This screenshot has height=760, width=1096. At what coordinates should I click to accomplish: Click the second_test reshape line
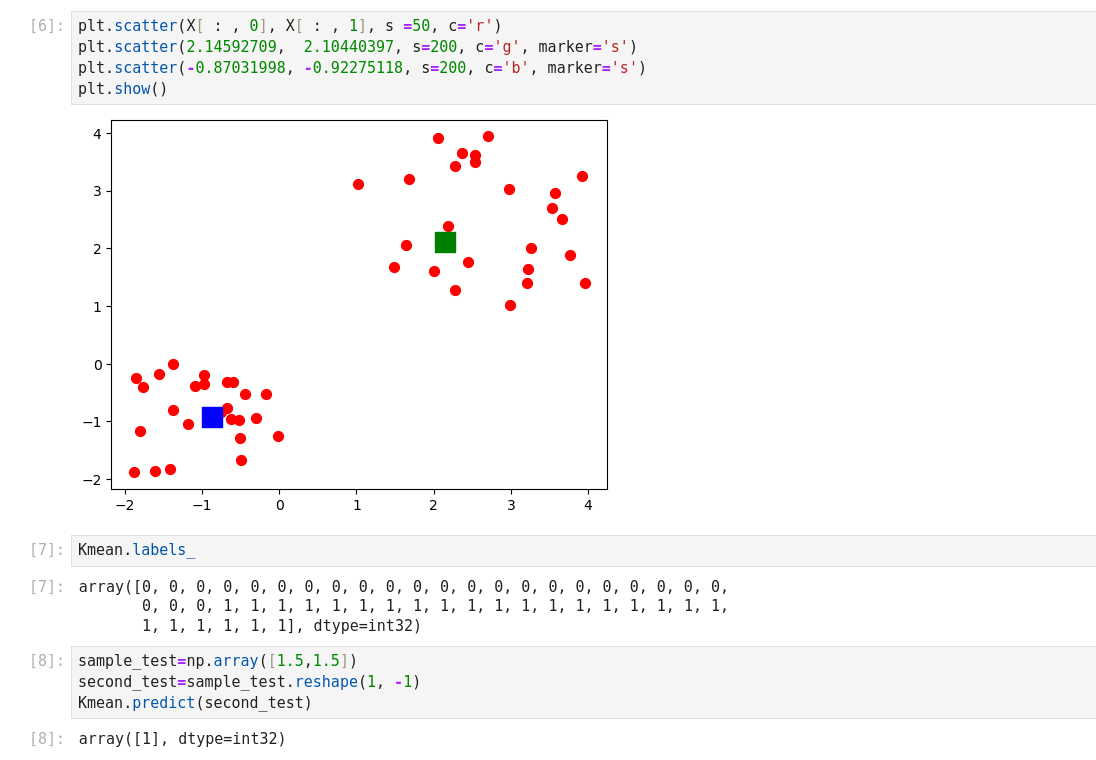click(x=248, y=682)
